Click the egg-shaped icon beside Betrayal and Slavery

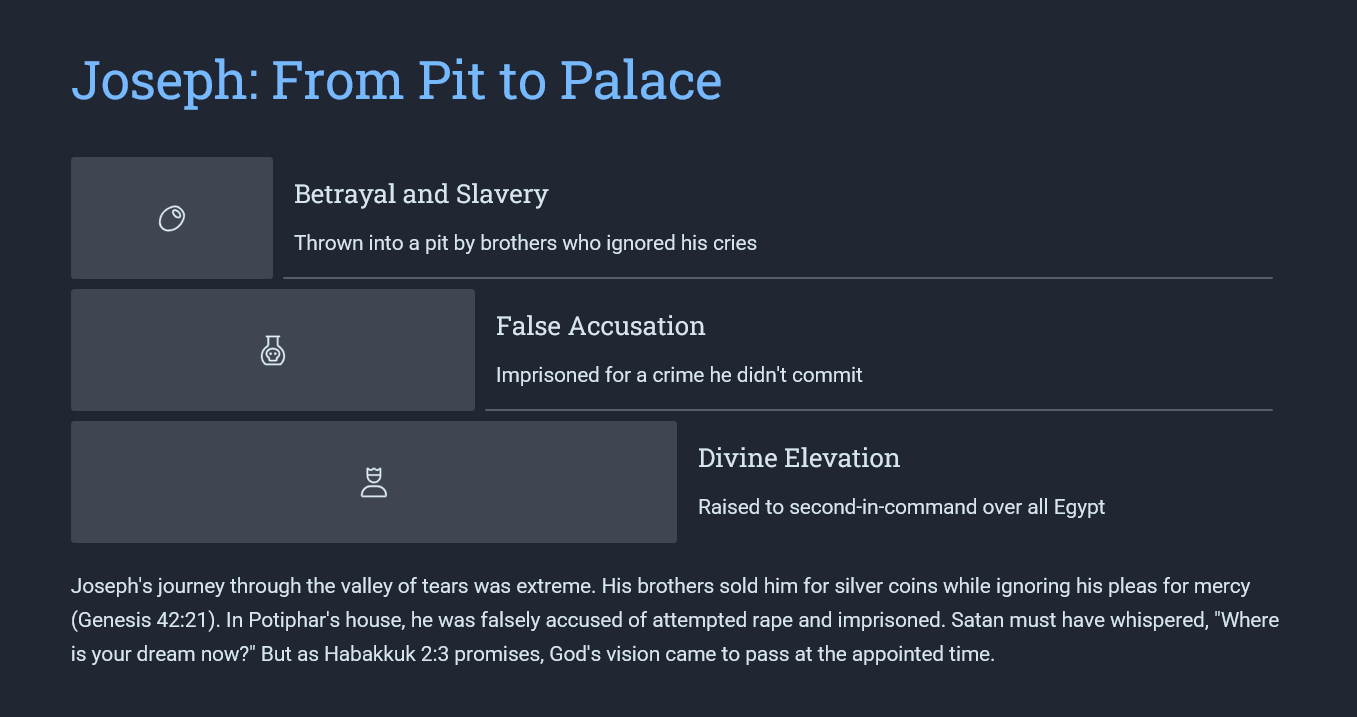click(172, 218)
